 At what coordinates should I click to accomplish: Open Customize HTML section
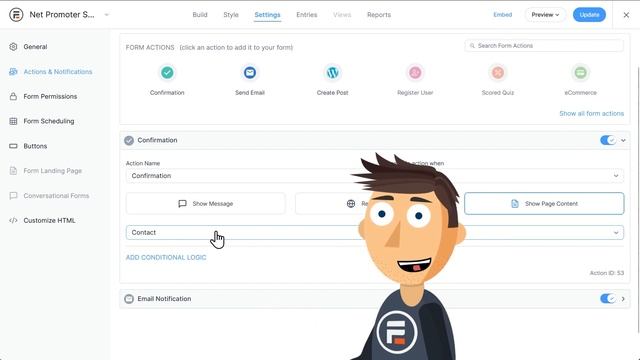tap(49, 220)
